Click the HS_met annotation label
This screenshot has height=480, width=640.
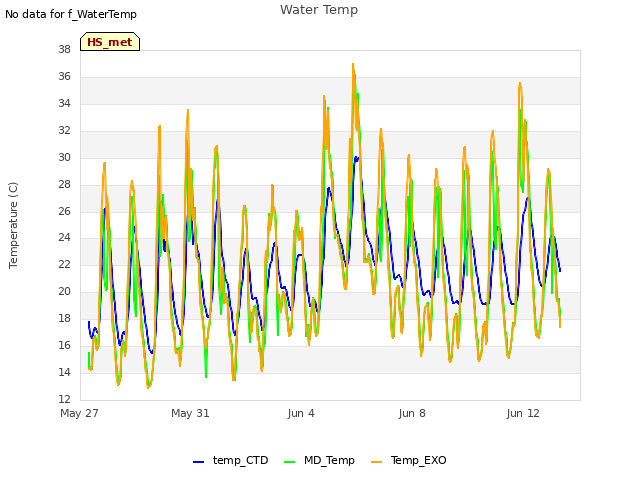click(110, 42)
